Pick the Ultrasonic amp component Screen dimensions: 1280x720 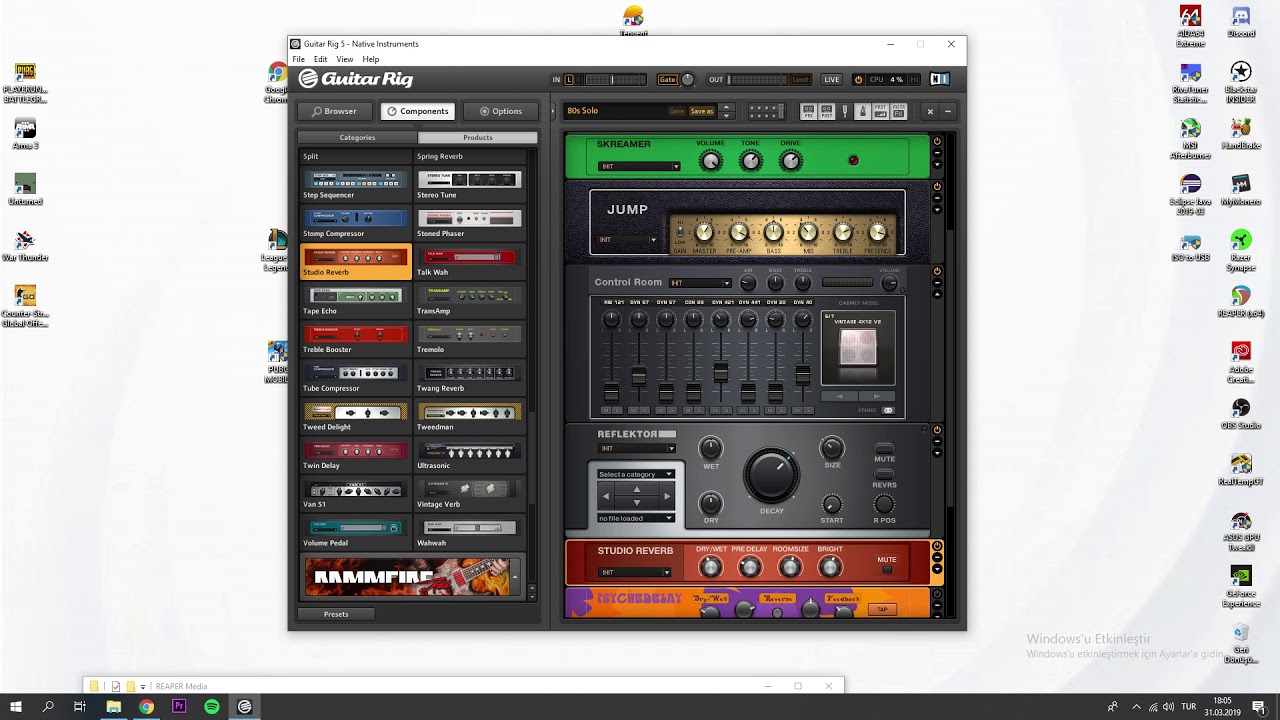click(x=469, y=455)
